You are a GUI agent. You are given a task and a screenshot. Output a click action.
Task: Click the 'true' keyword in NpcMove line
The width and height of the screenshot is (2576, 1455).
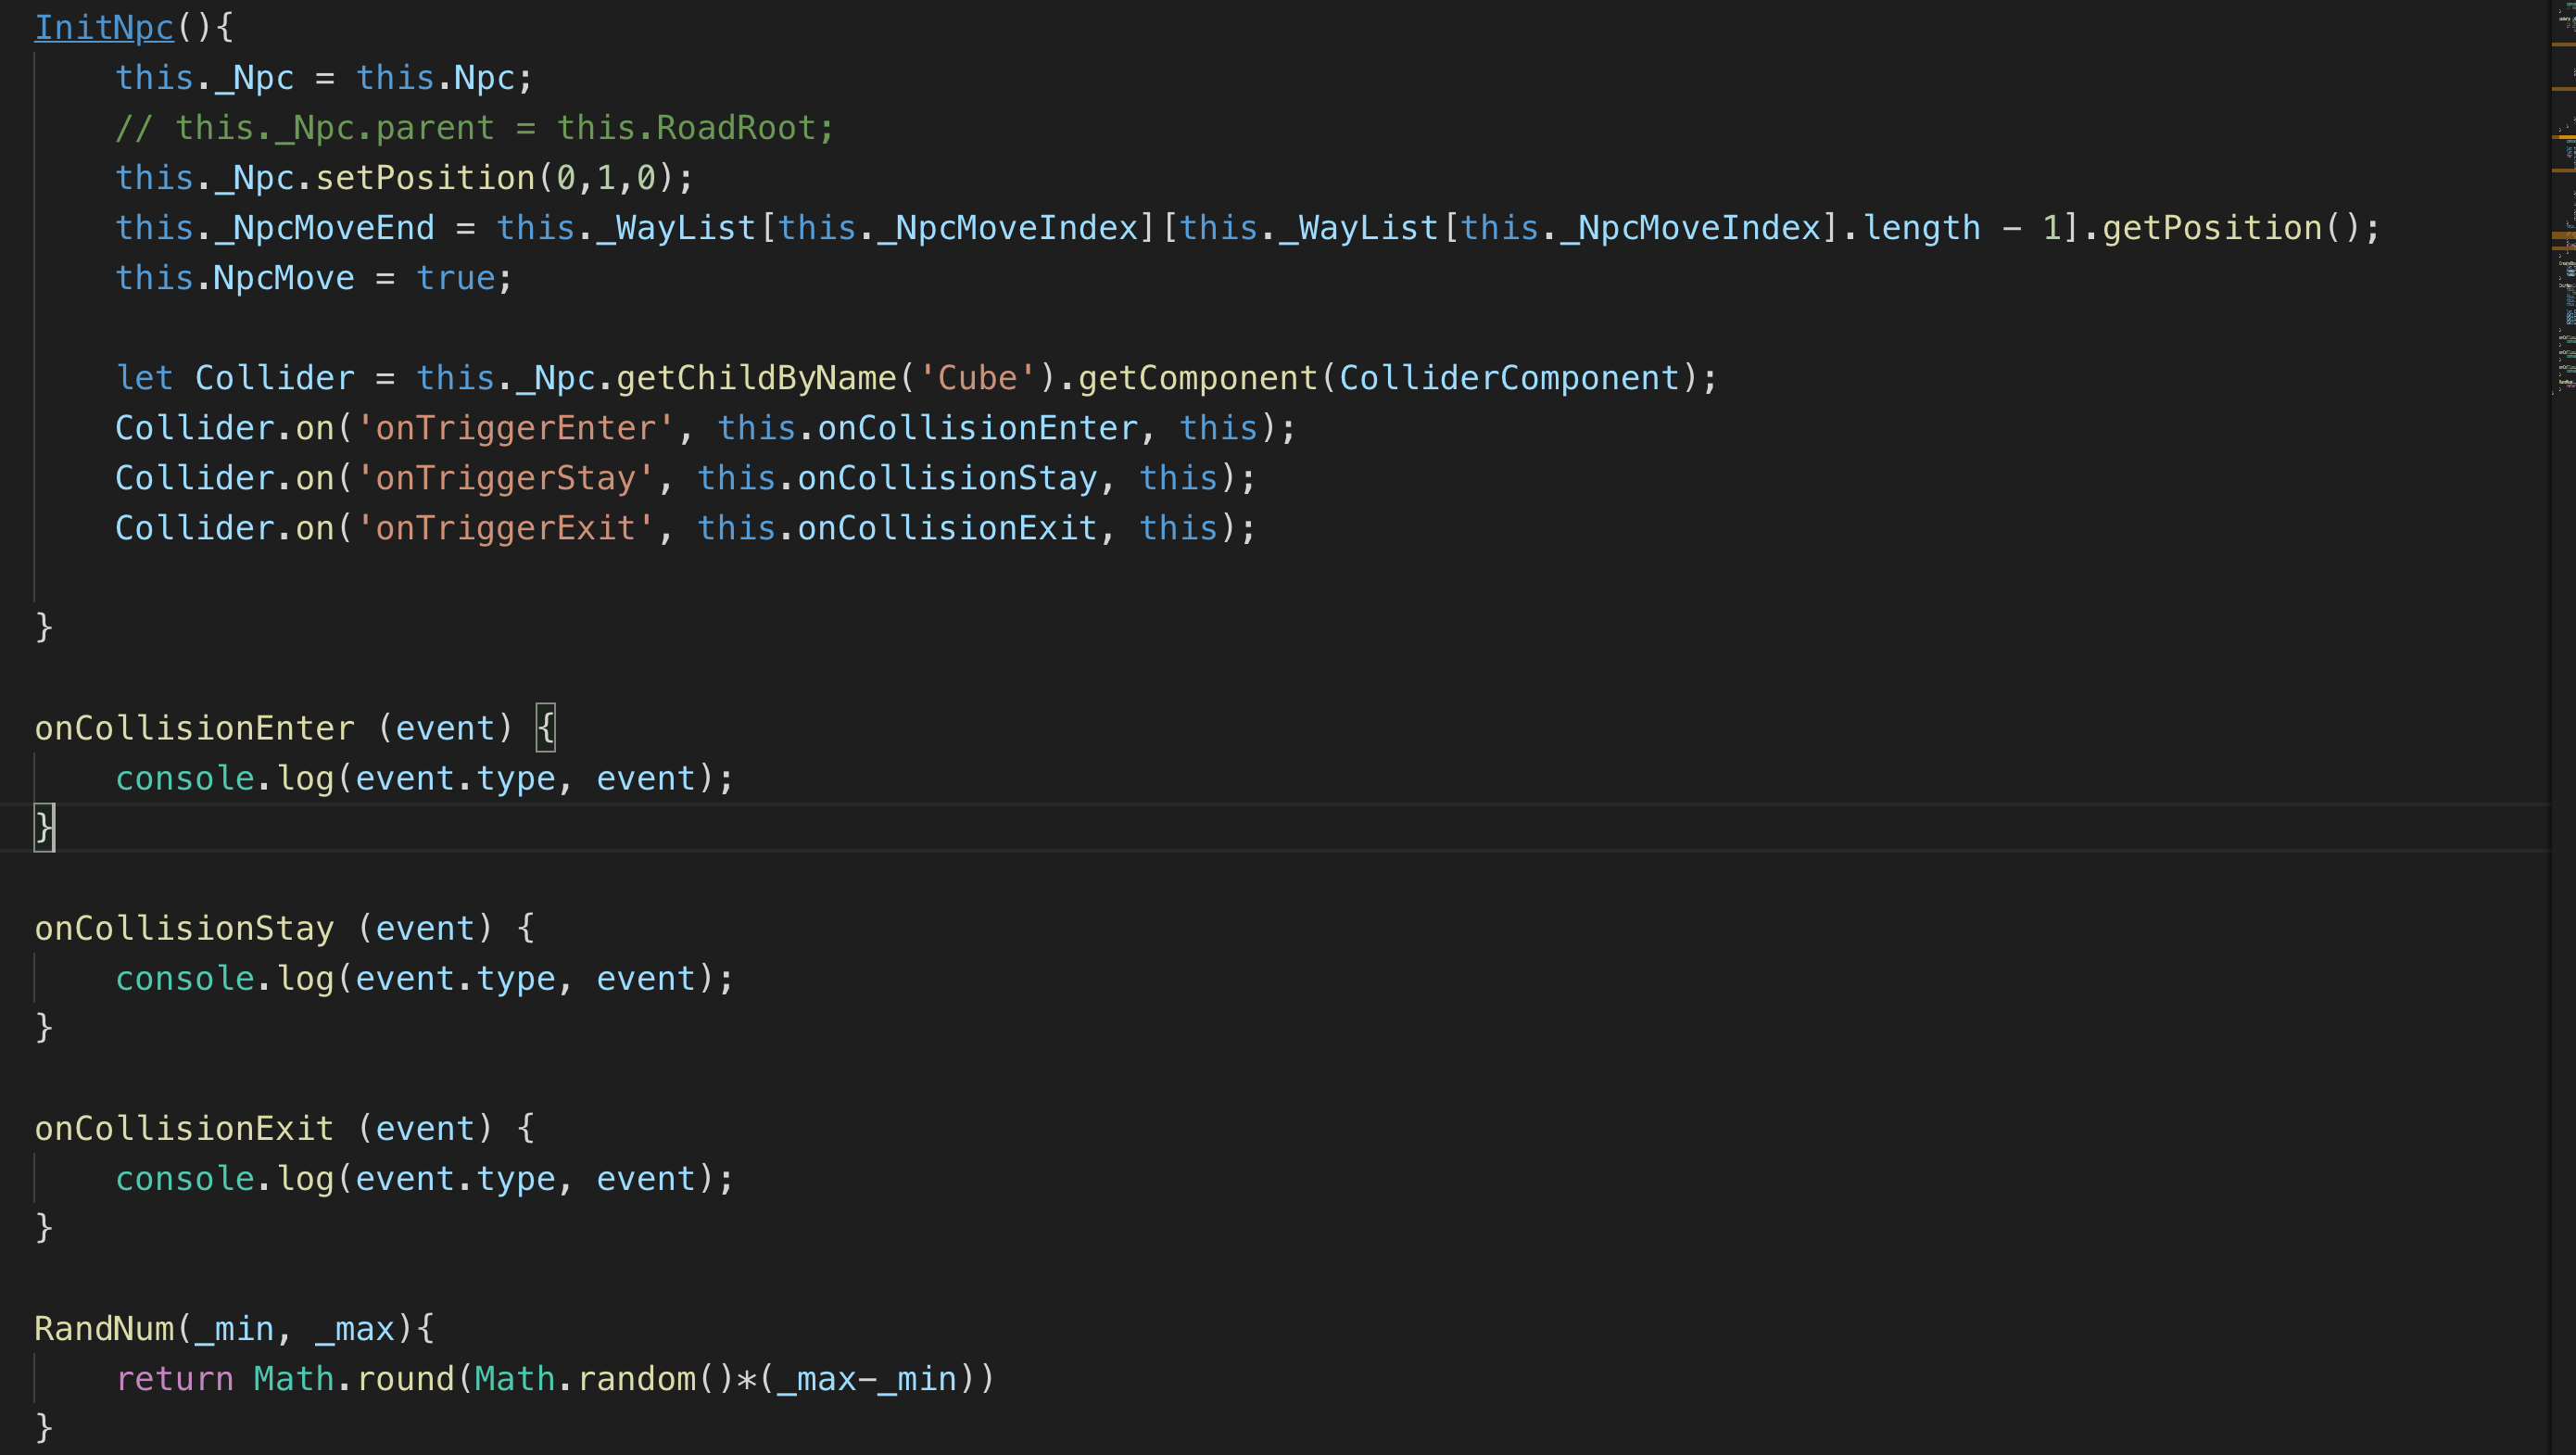pos(455,278)
